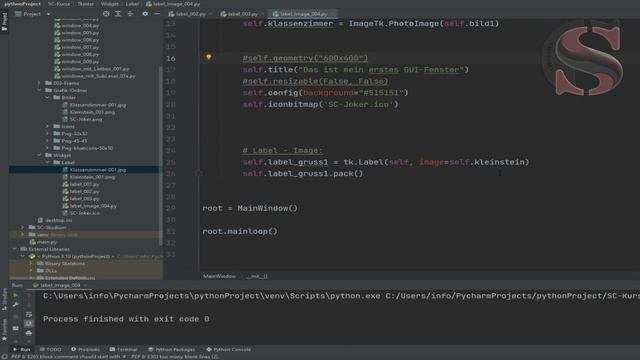
Task: Click __init__ editor breadcrumb
Action: pos(257,276)
